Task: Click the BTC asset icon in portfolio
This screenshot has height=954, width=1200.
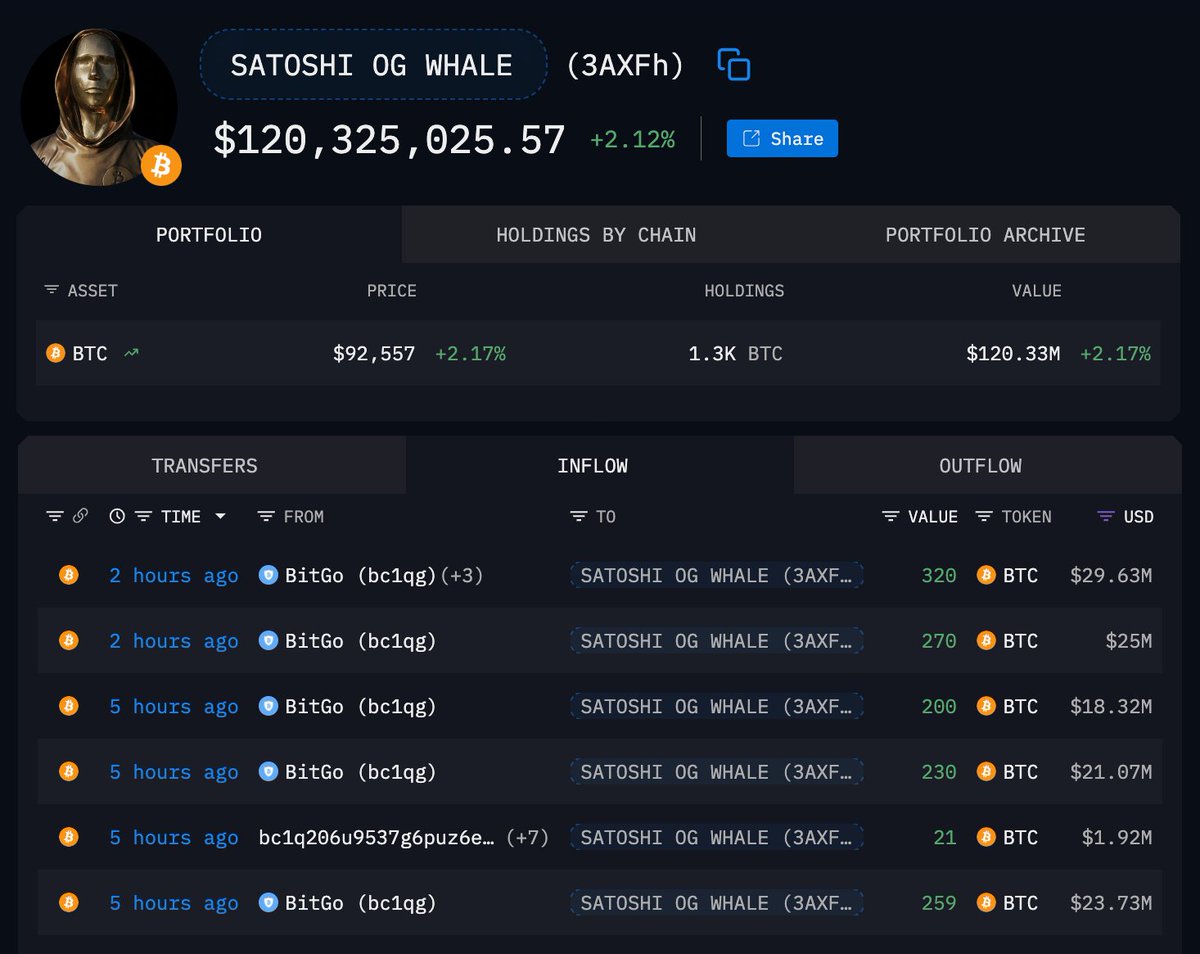Action: (56, 353)
